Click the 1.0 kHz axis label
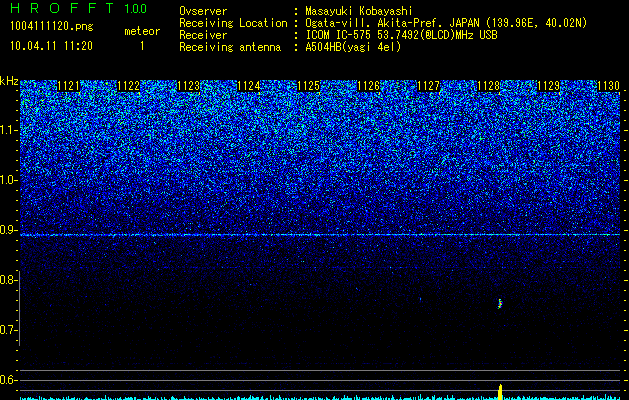Viewport: 629px width, 400px height. (x=8, y=180)
